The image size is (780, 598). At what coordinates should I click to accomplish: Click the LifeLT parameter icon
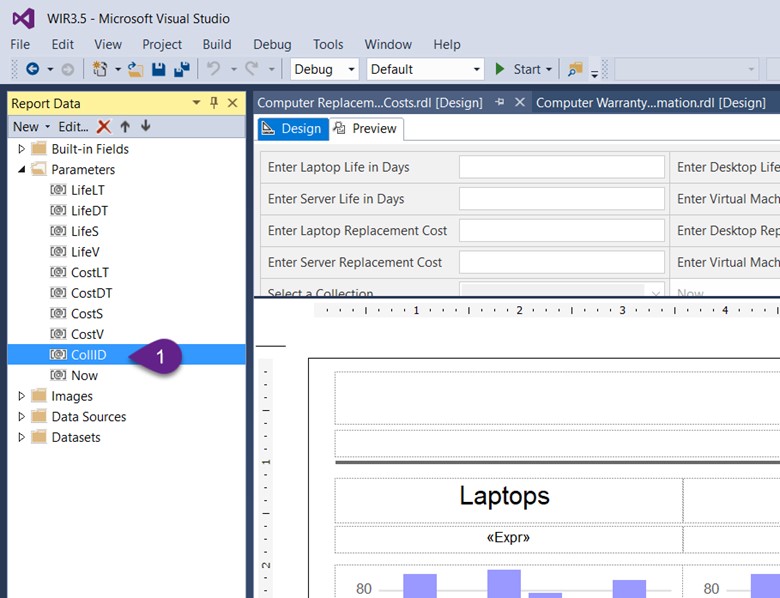[x=58, y=190]
